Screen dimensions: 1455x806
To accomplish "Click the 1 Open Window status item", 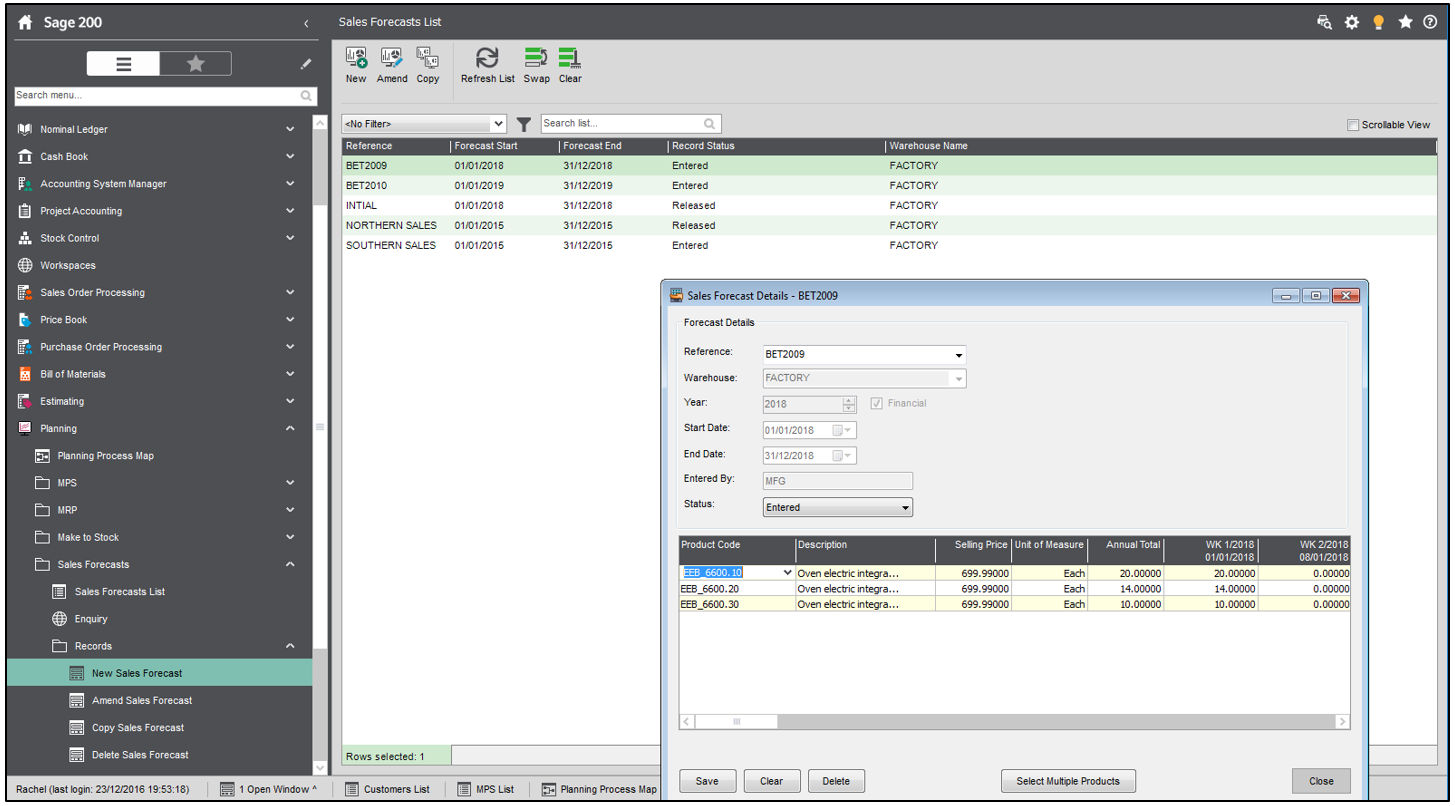I will coord(267,789).
